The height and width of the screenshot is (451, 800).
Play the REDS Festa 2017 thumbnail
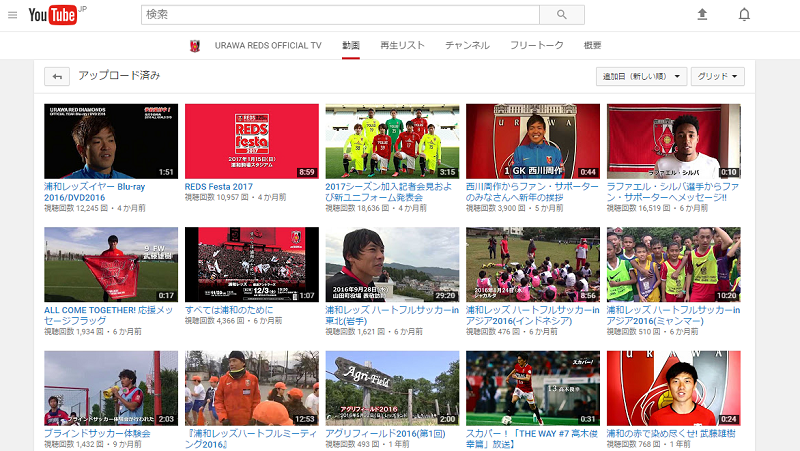pos(252,141)
